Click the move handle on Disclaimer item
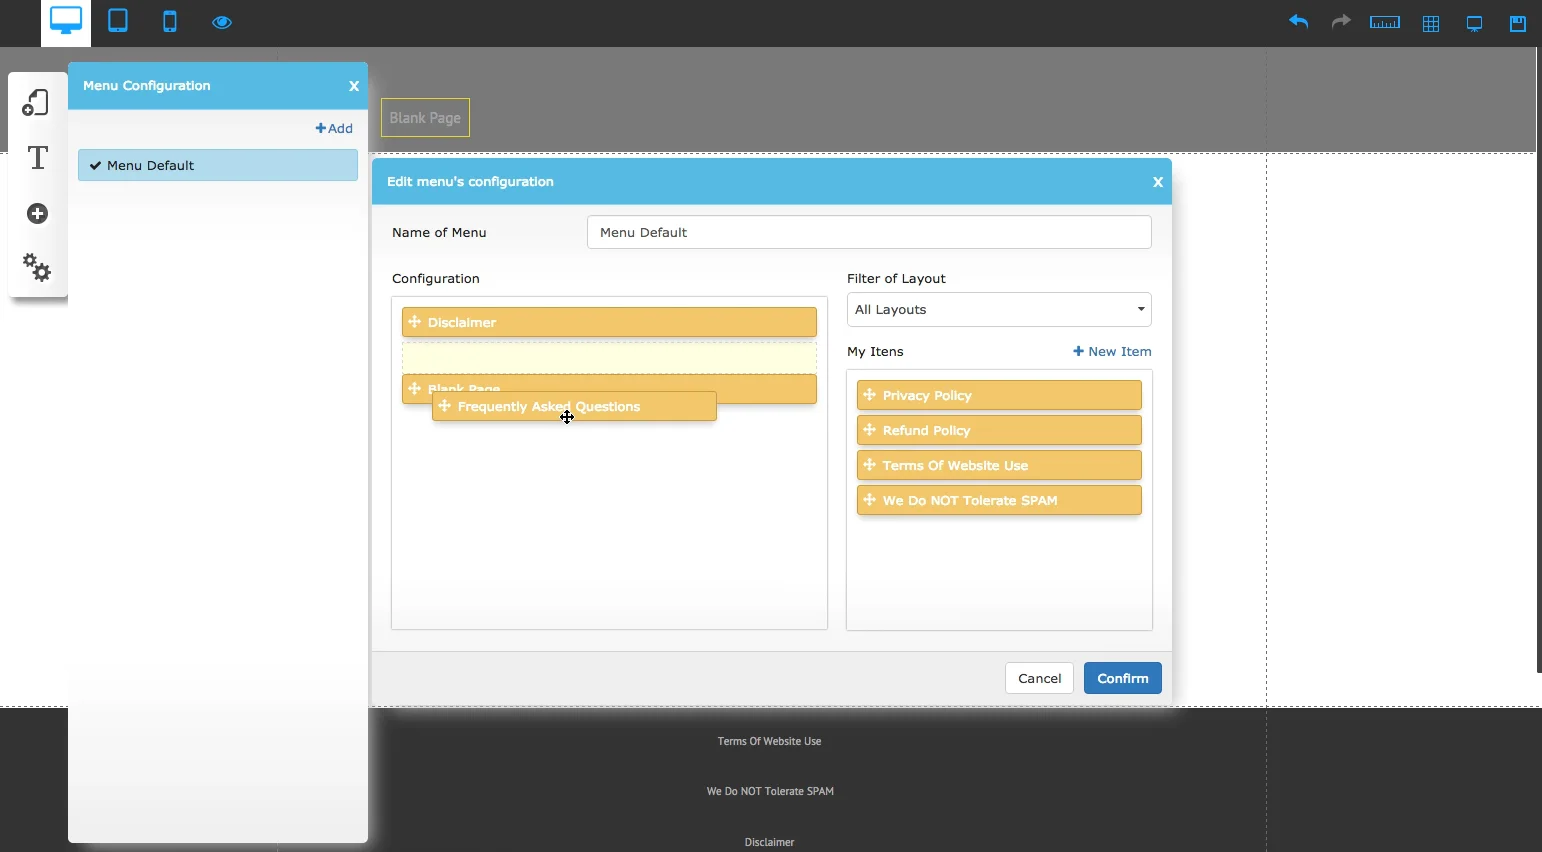Viewport: 1542px width, 852px height. [415, 322]
